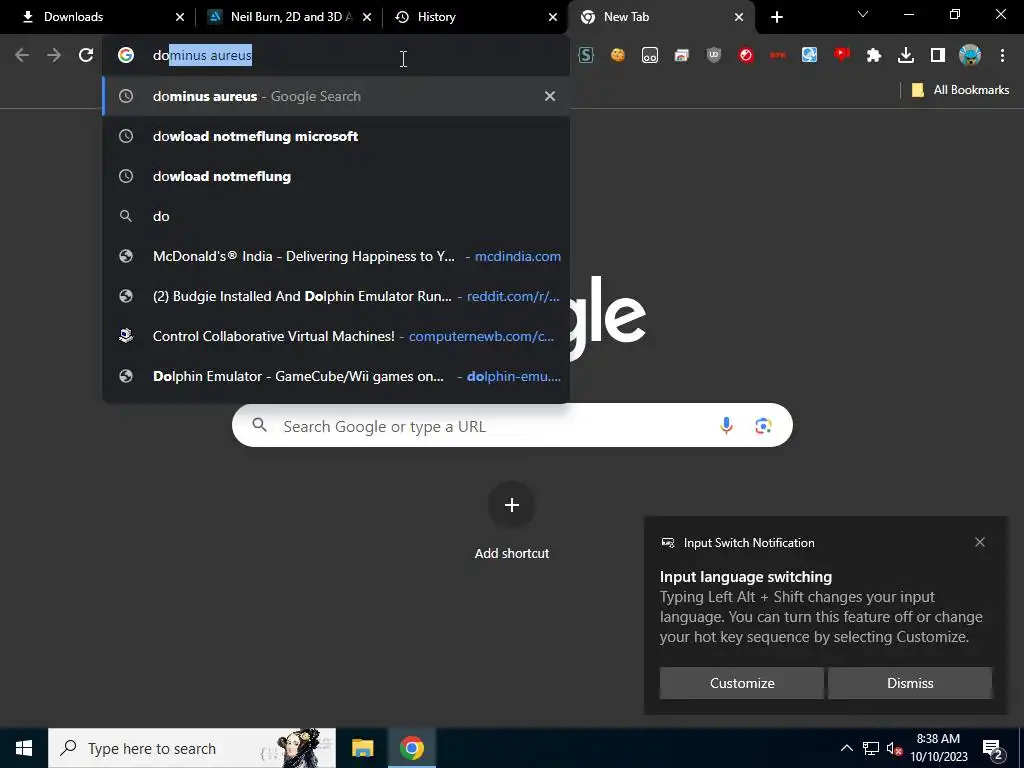Open the rainbow image extension icon
Image resolution: width=1024 pixels, height=768 pixels.
[x=682, y=56]
